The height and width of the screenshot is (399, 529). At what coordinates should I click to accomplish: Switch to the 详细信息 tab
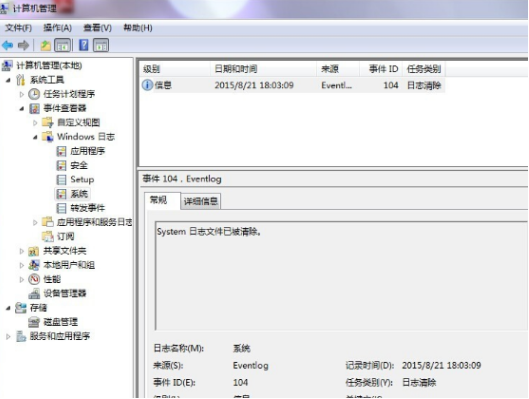(200, 201)
